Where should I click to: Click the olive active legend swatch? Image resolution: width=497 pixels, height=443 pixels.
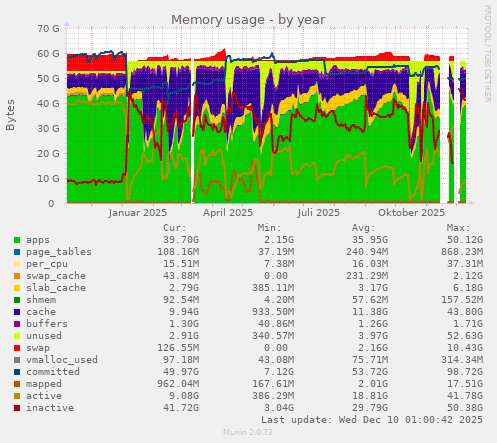click(17, 396)
